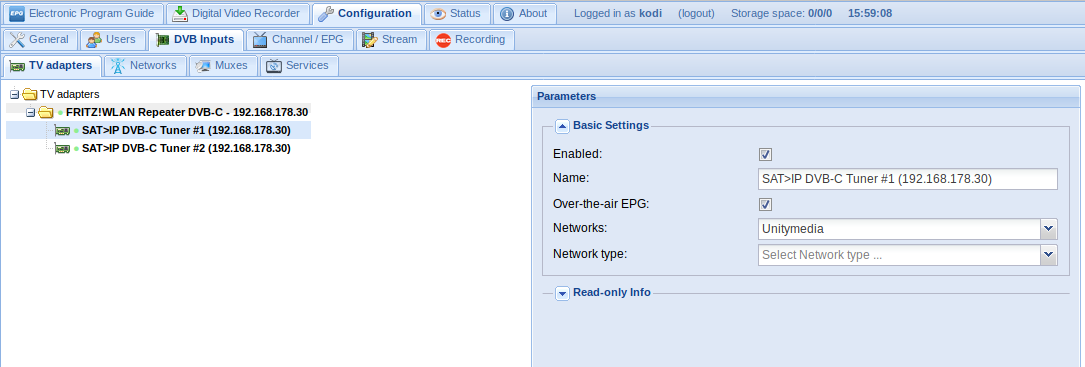Viewport: 1085px width, 367px height.
Task: Click the wrench icon on Configuration
Action: tap(325, 13)
